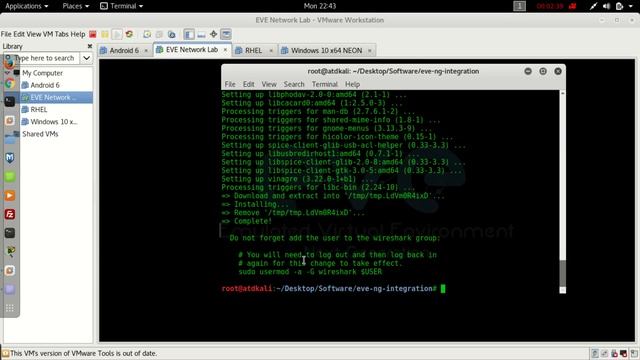
Task: Click the Power On play toolbar icon
Action: [117, 34]
